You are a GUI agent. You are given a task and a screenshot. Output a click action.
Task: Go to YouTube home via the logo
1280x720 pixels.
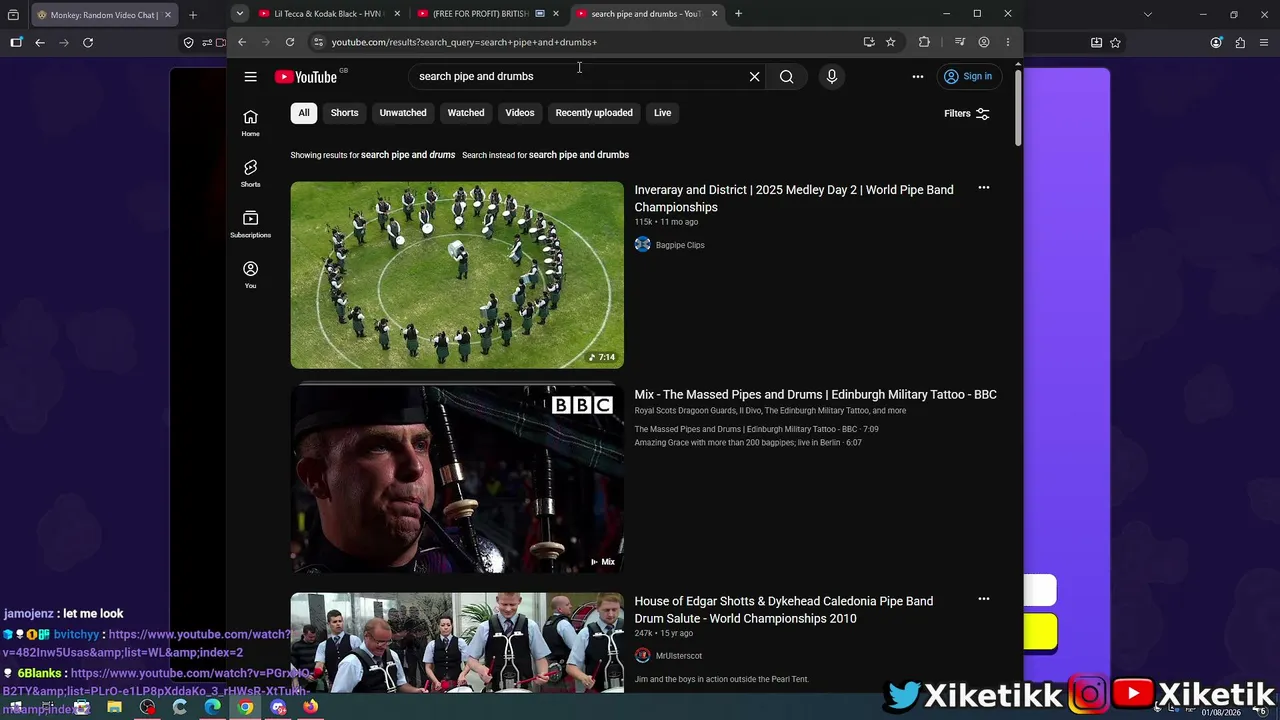click(306, 77)
